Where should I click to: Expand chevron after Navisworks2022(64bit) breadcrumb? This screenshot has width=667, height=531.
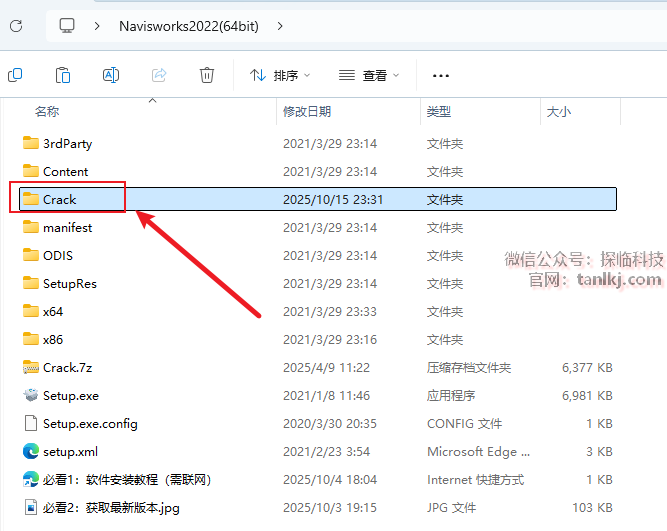click(279, 25)
